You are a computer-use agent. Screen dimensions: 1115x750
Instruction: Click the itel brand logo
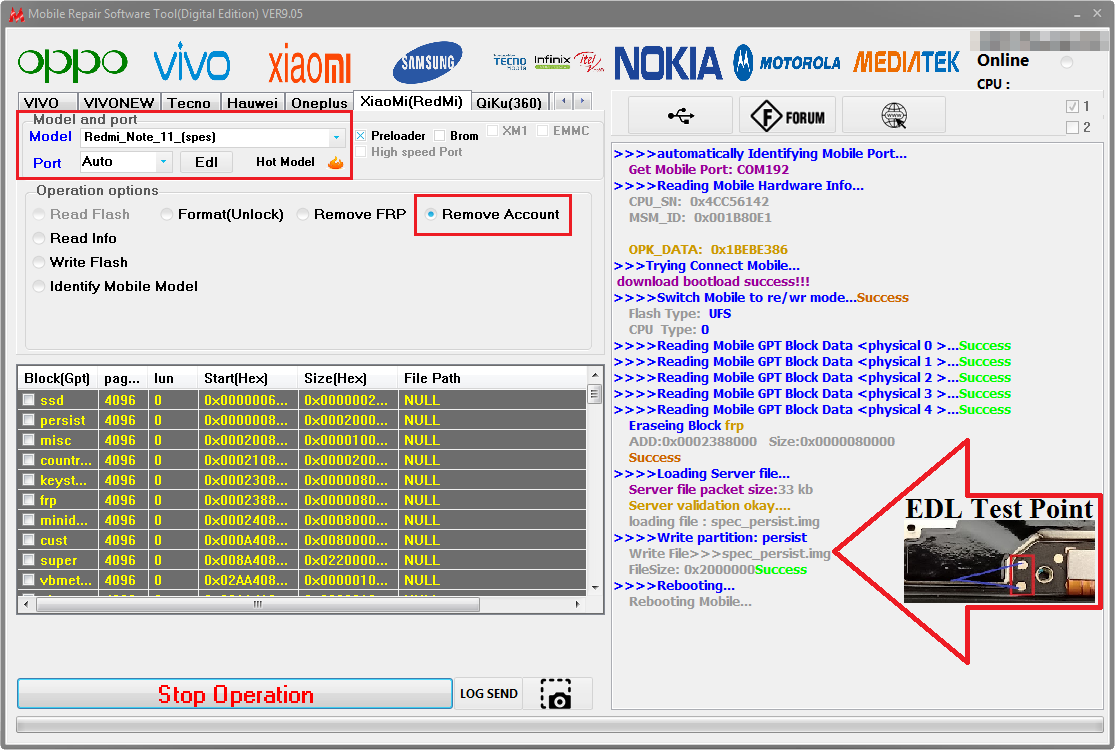(589, 62)
